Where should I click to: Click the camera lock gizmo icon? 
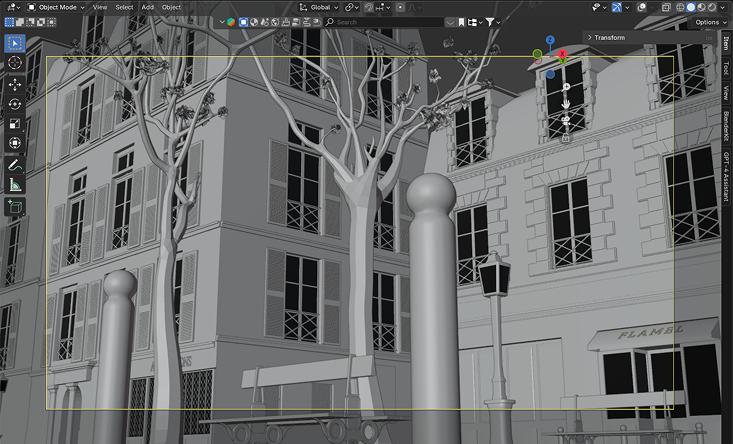click(566, 138)
